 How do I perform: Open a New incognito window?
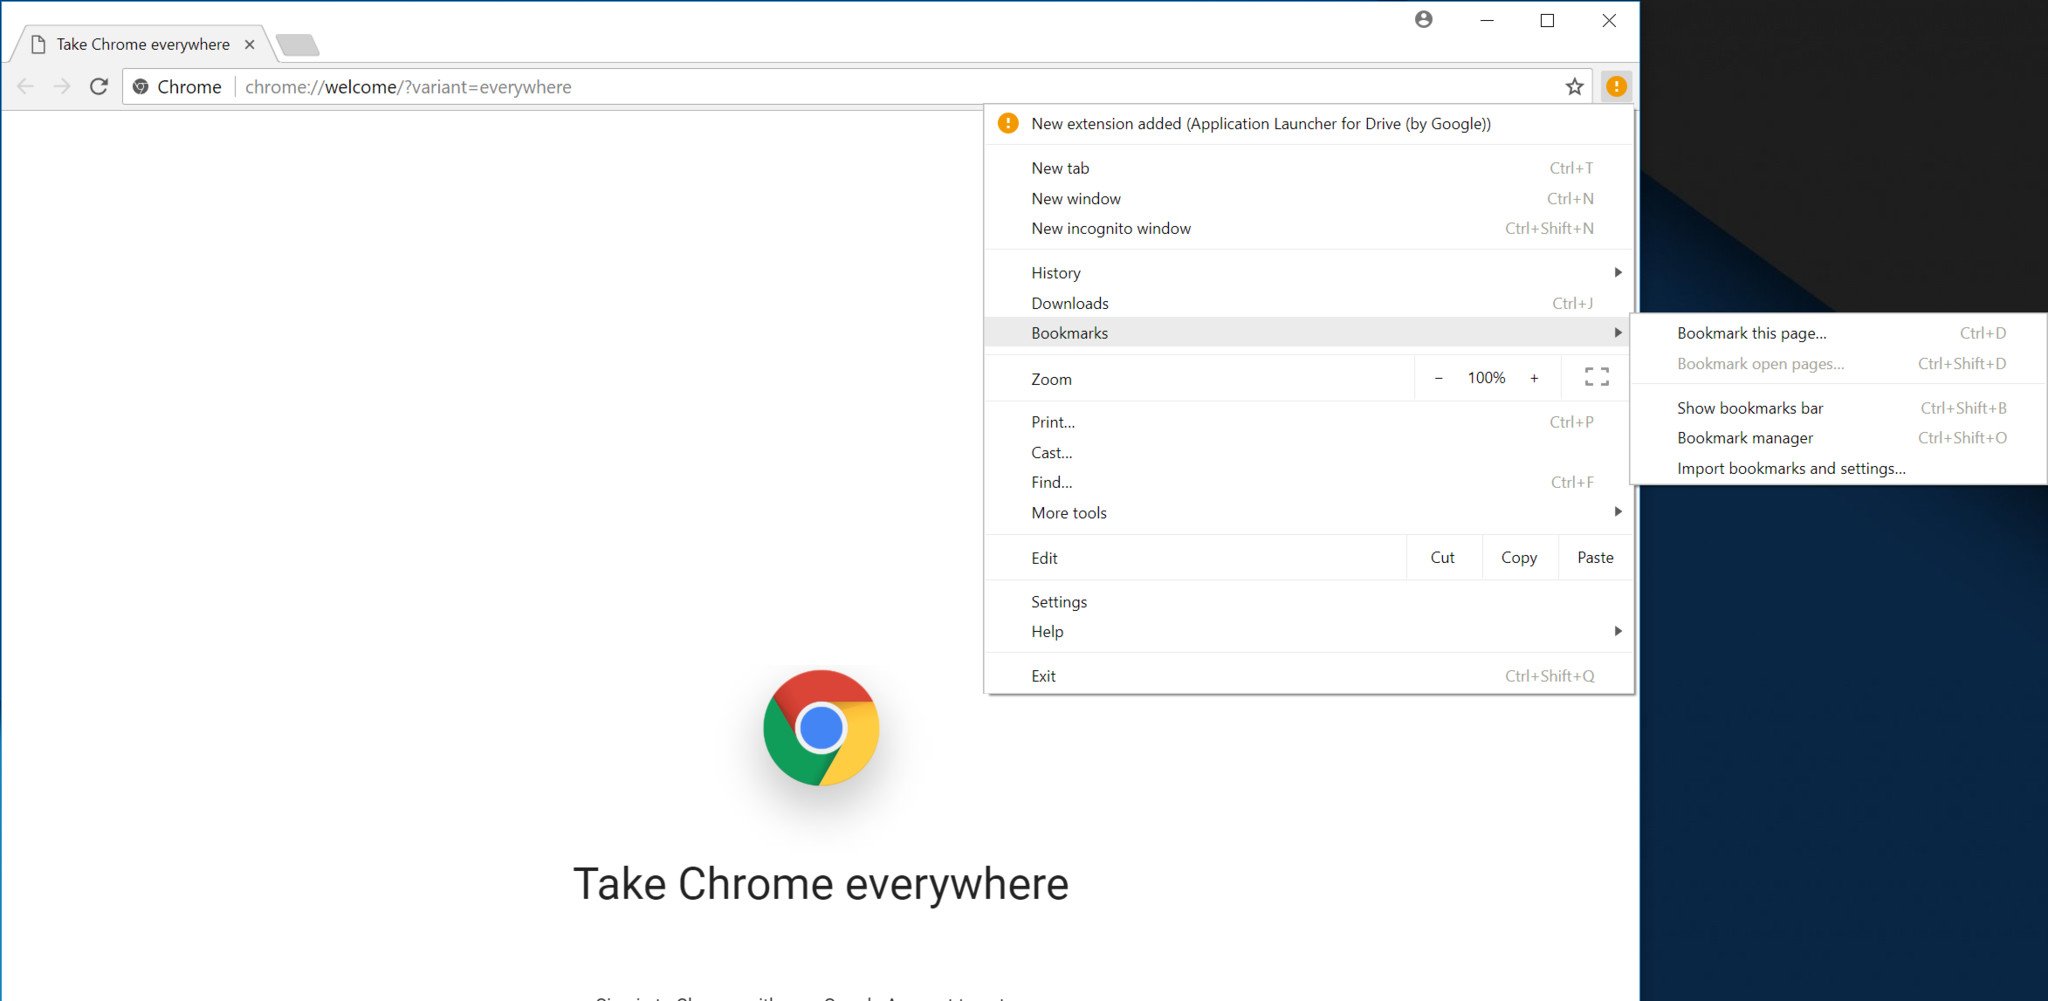(1309, 228)
